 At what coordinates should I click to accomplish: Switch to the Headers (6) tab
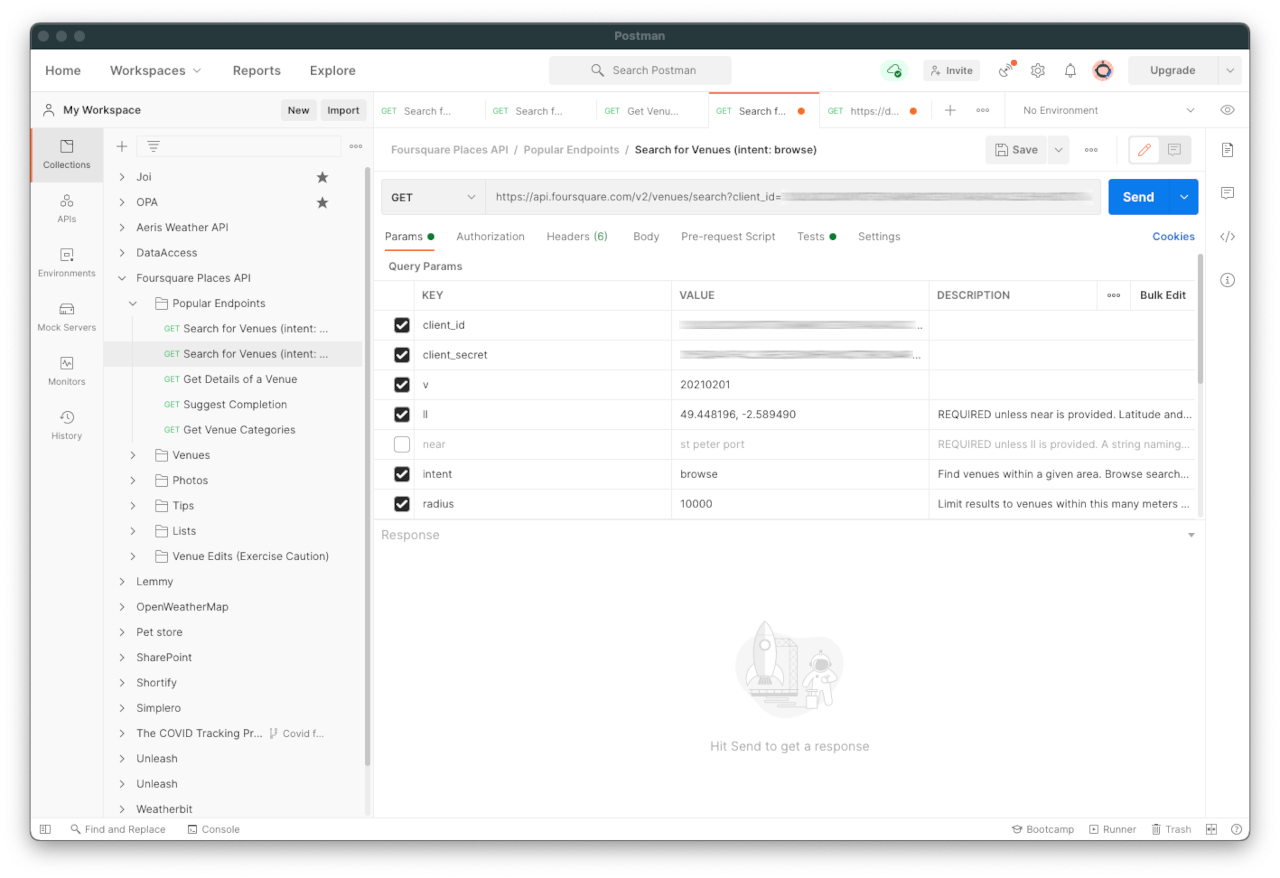tap(577, 237)
